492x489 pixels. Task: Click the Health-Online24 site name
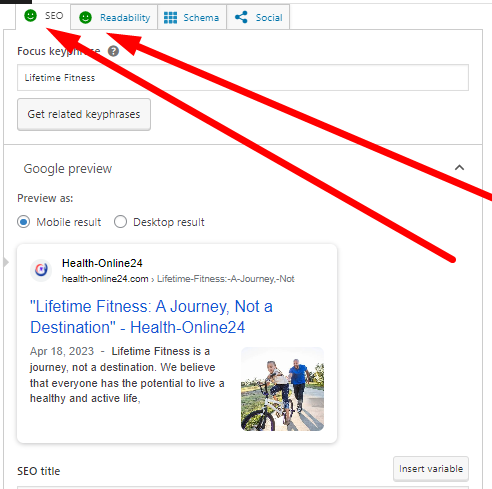pyautogui.click(x=102, y=263)
